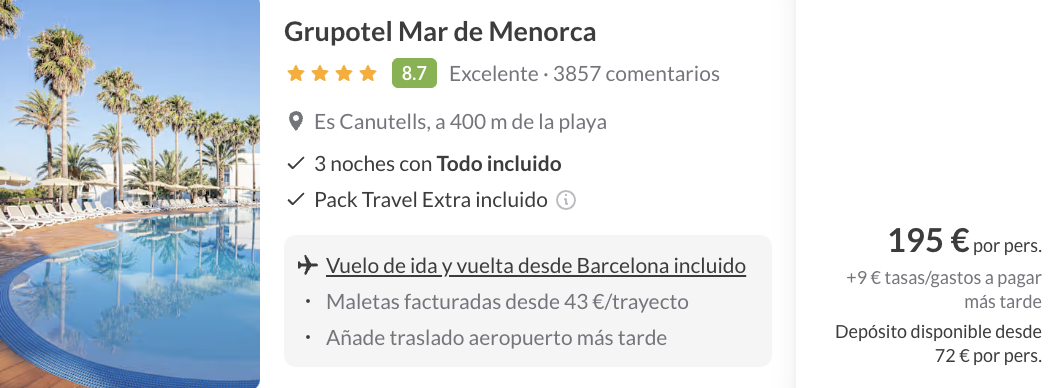Click the Todo incluido text
Viewport: 1062px width, 388px height.
[498, 164]
